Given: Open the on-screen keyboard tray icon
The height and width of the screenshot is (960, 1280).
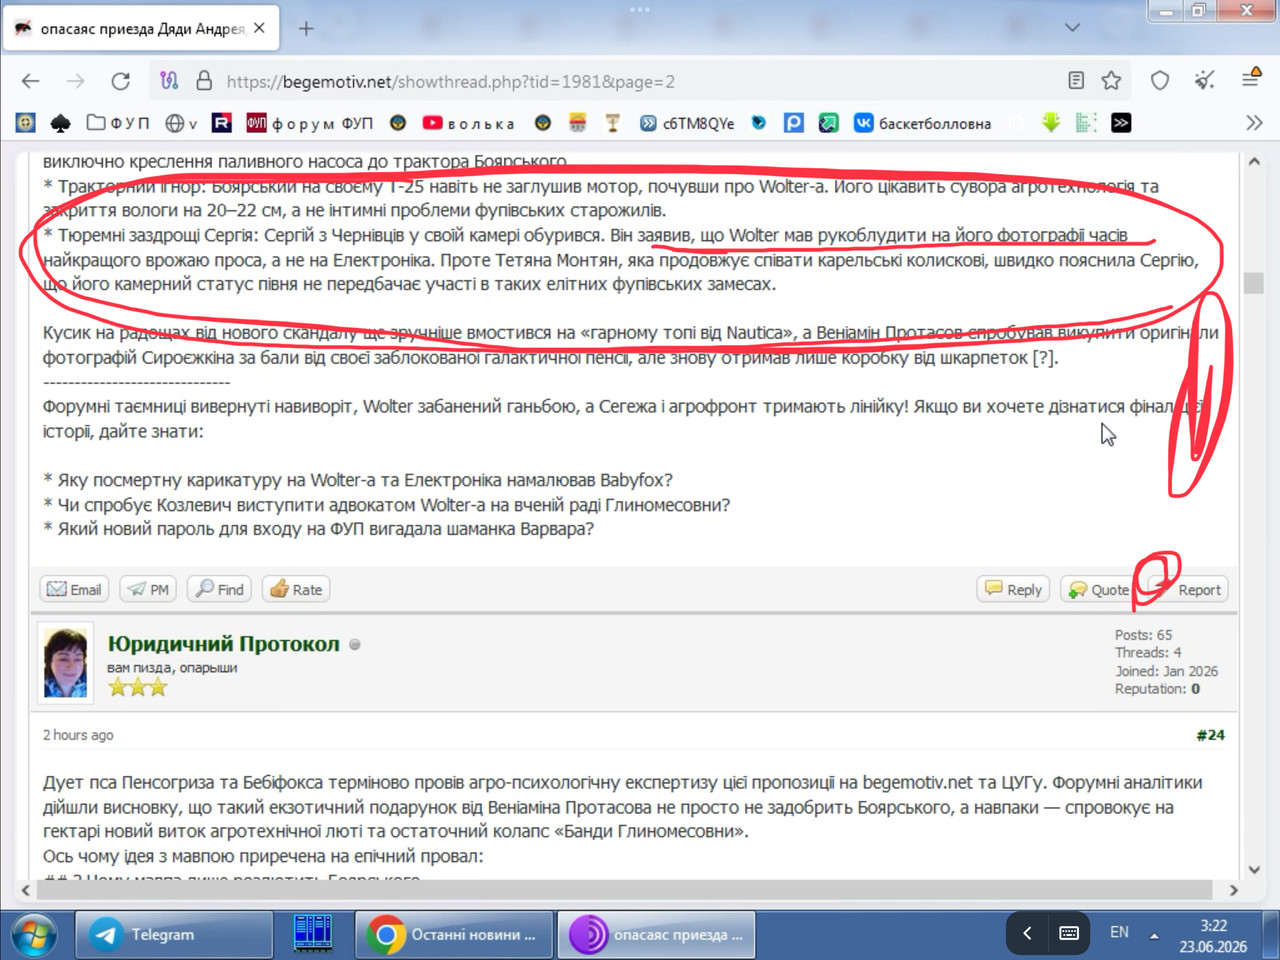Looking at the screenshot, I should (1069, 933).
